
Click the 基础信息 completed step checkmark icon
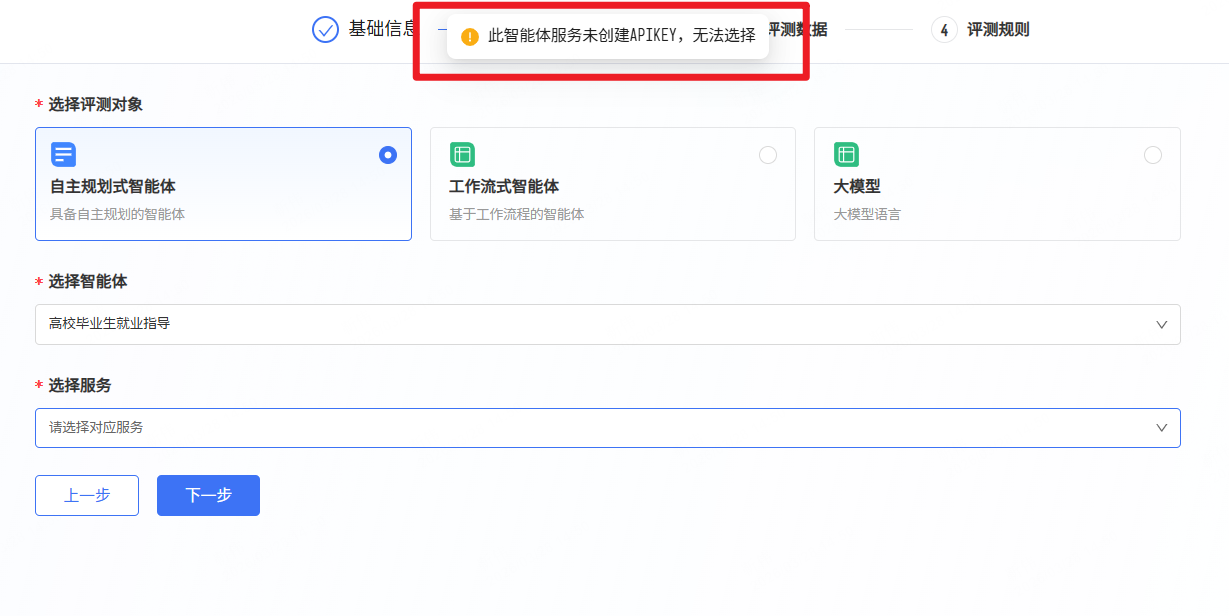[325, 29]
